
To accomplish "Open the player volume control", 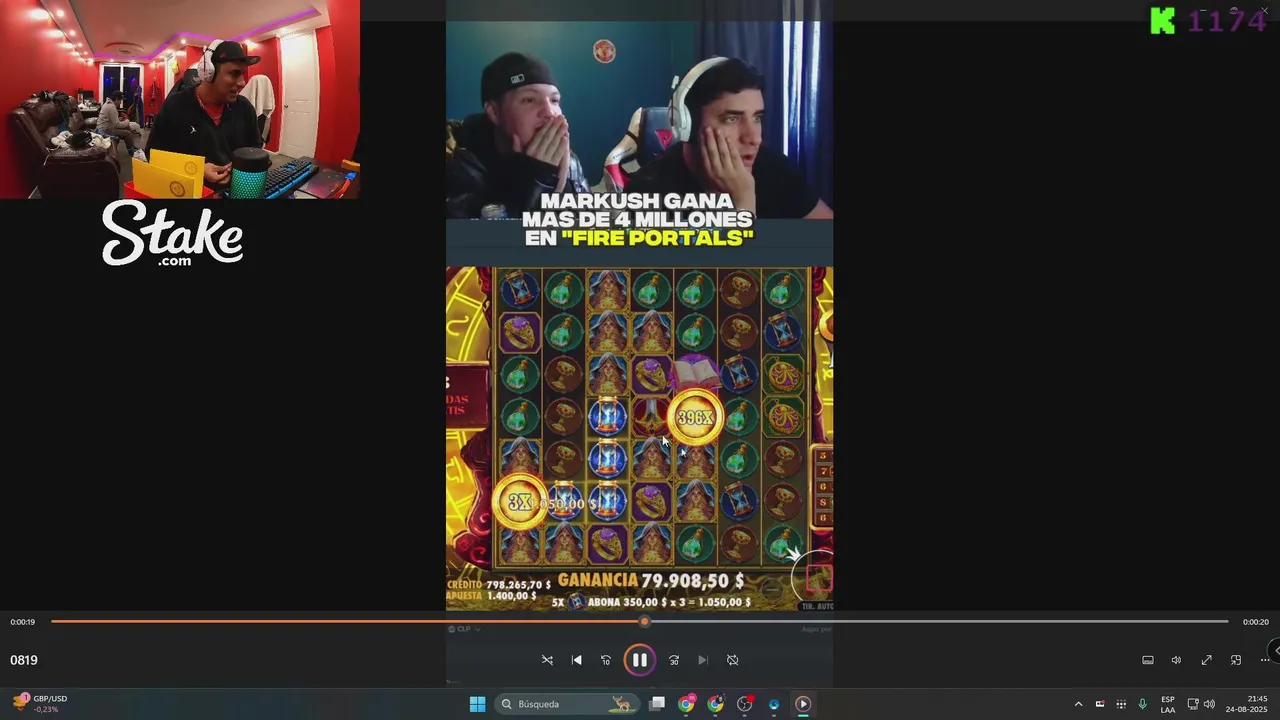I will pyautogui.click(x=1176, y=660).
